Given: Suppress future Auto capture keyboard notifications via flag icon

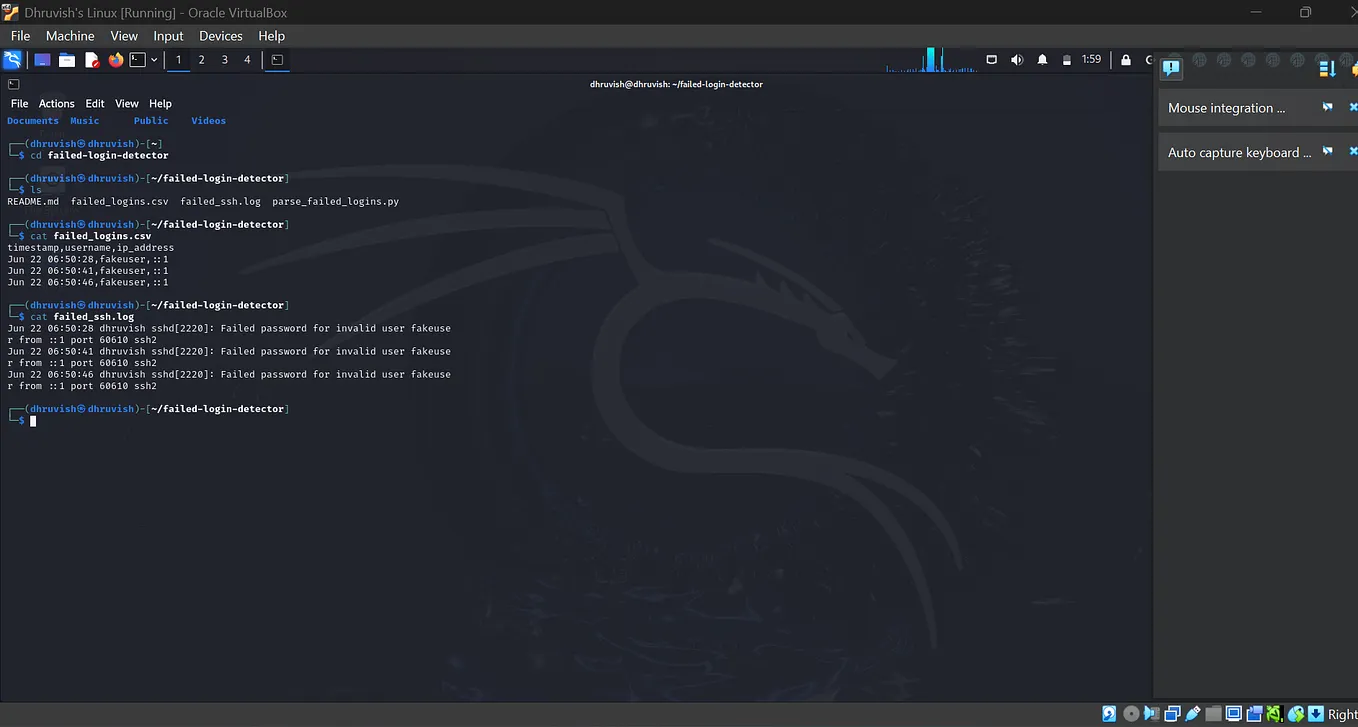Looking at the screenshot, I should click(1327, 151).
